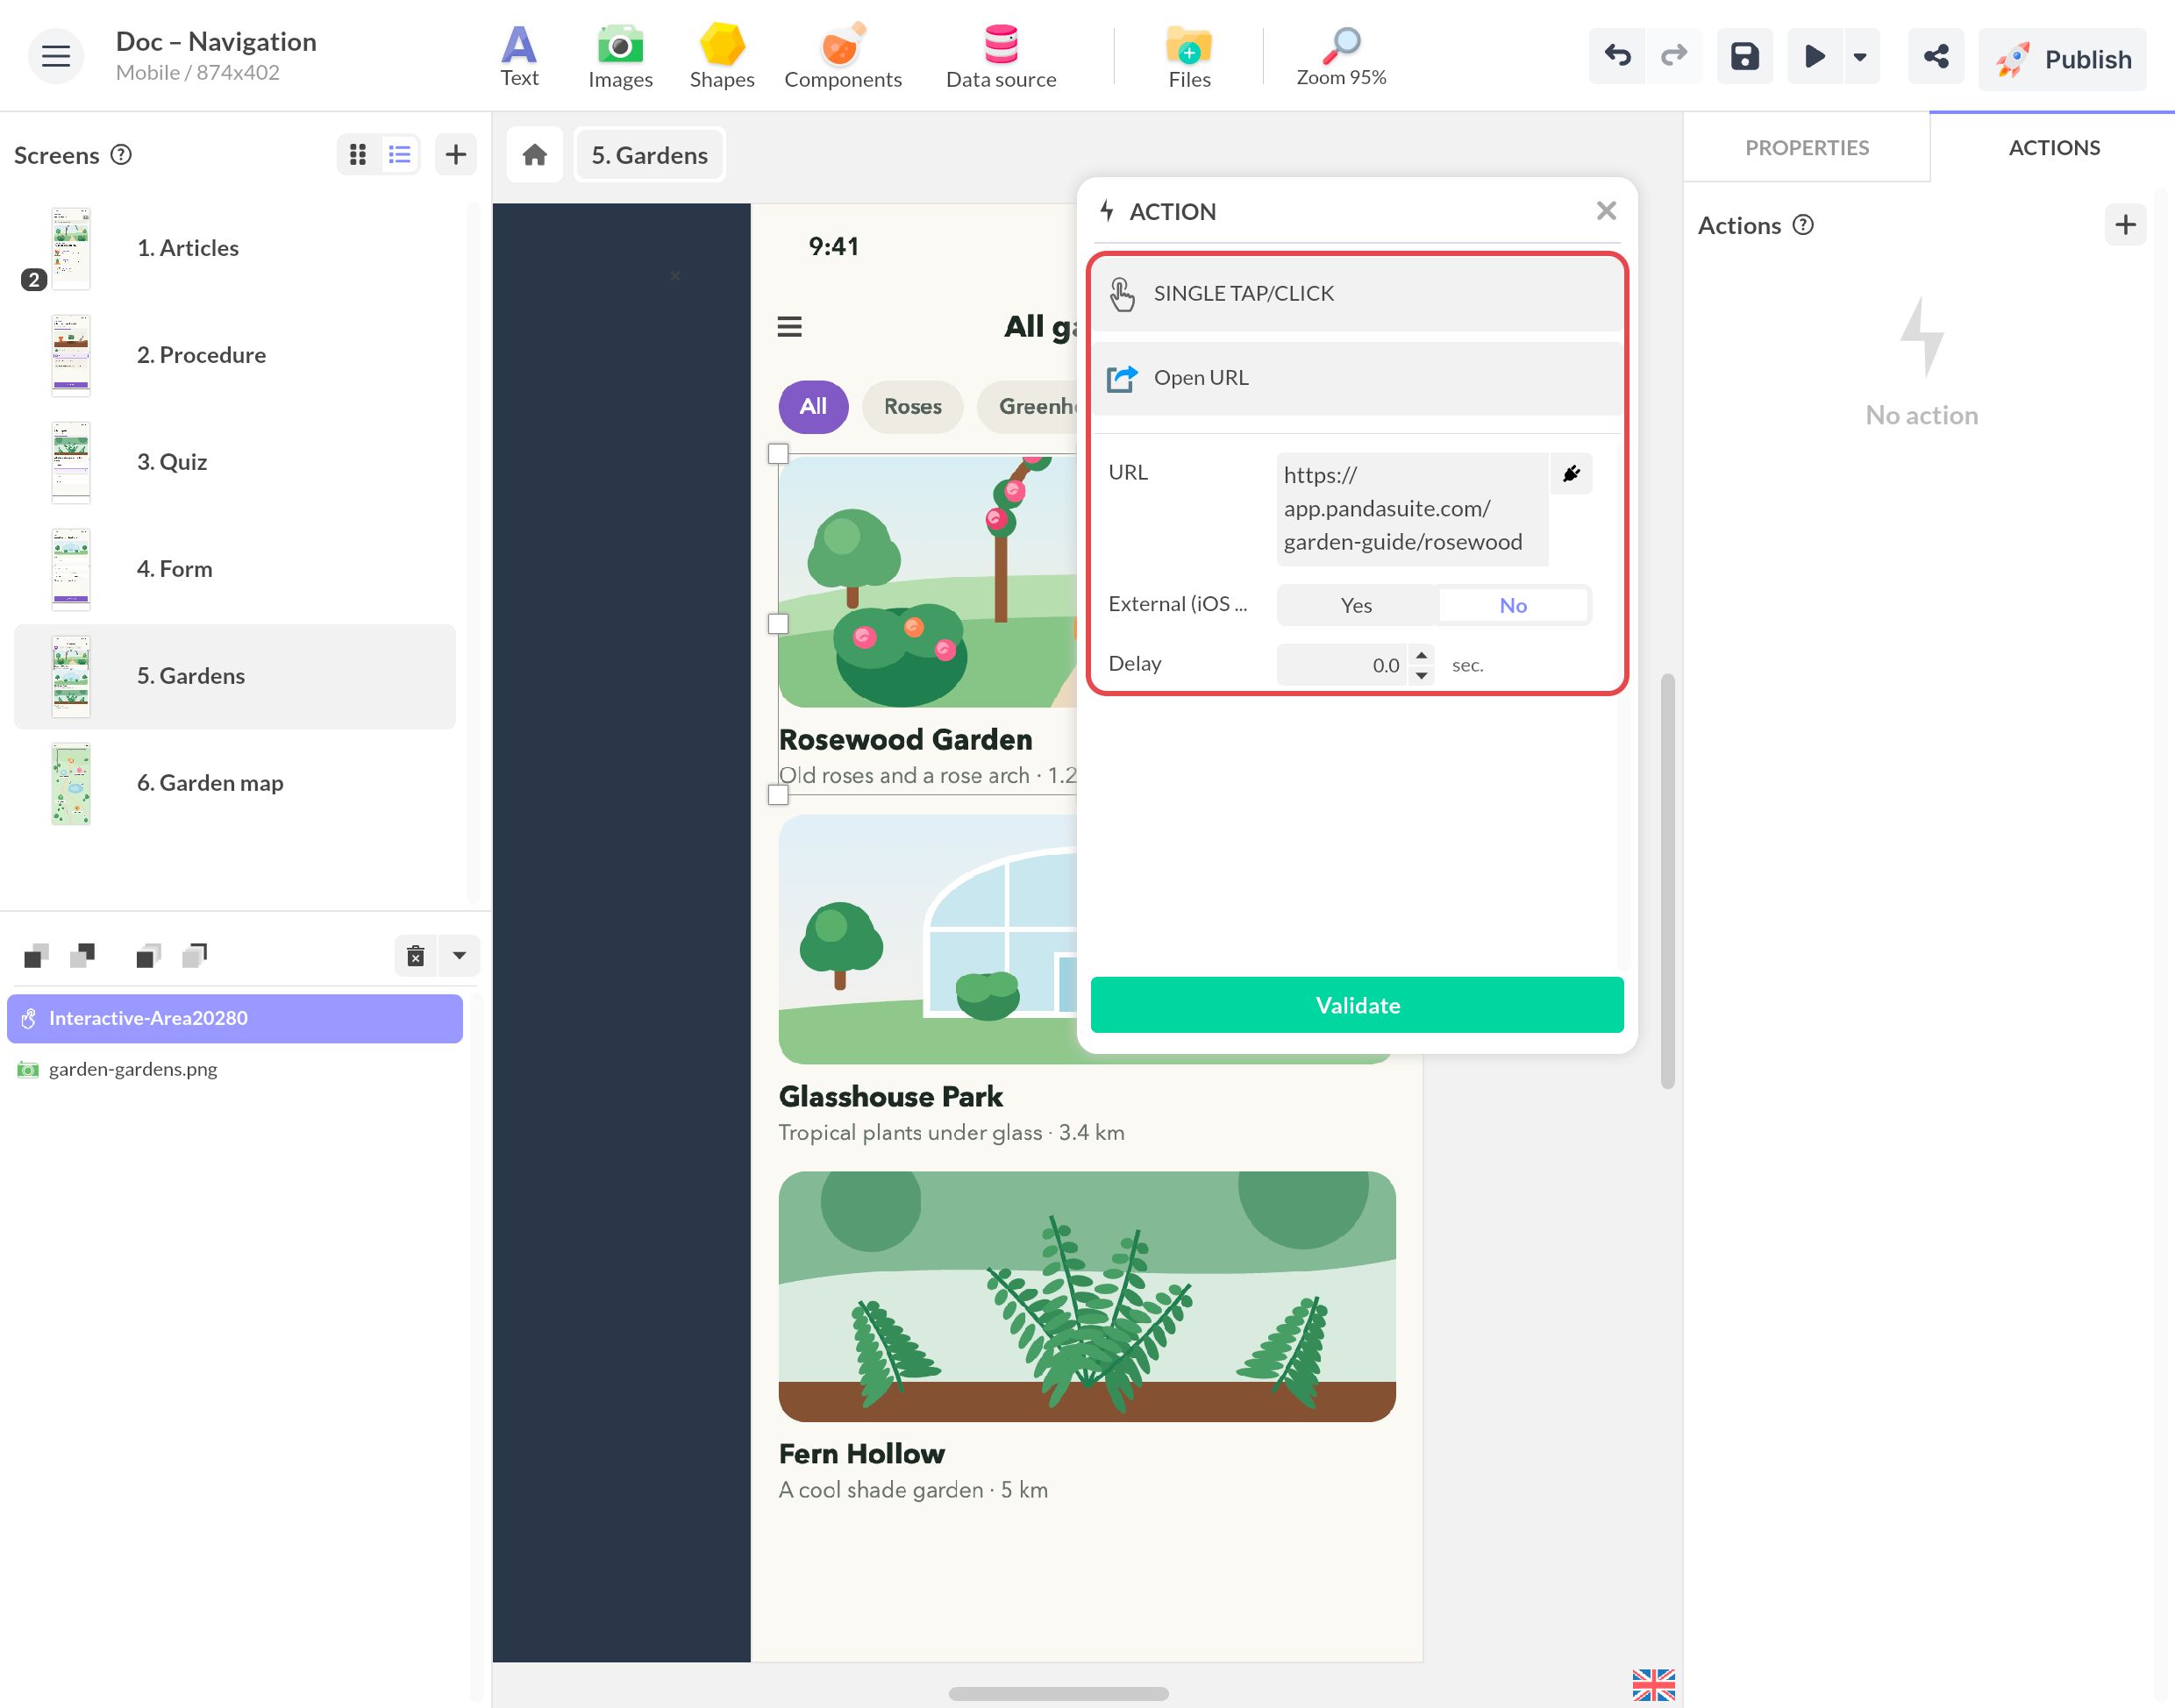
Task: Add a new screen
Action: (x=456, y=155)
